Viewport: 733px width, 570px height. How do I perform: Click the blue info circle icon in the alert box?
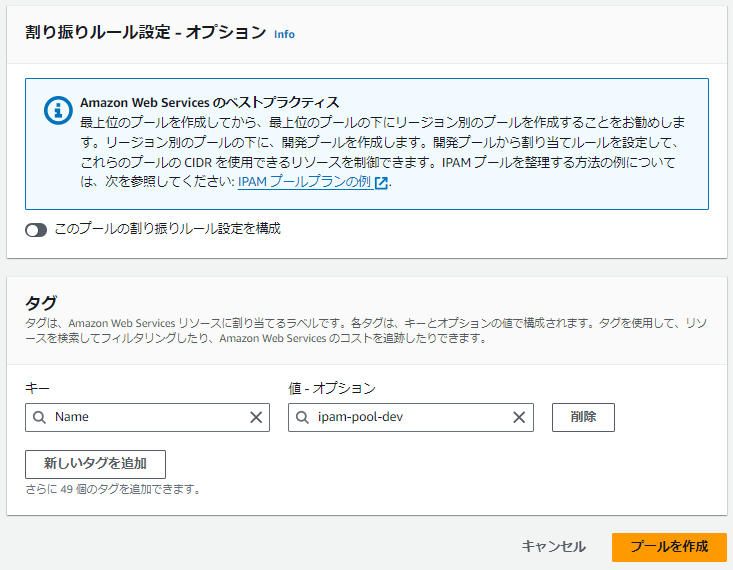pos(58,111)
